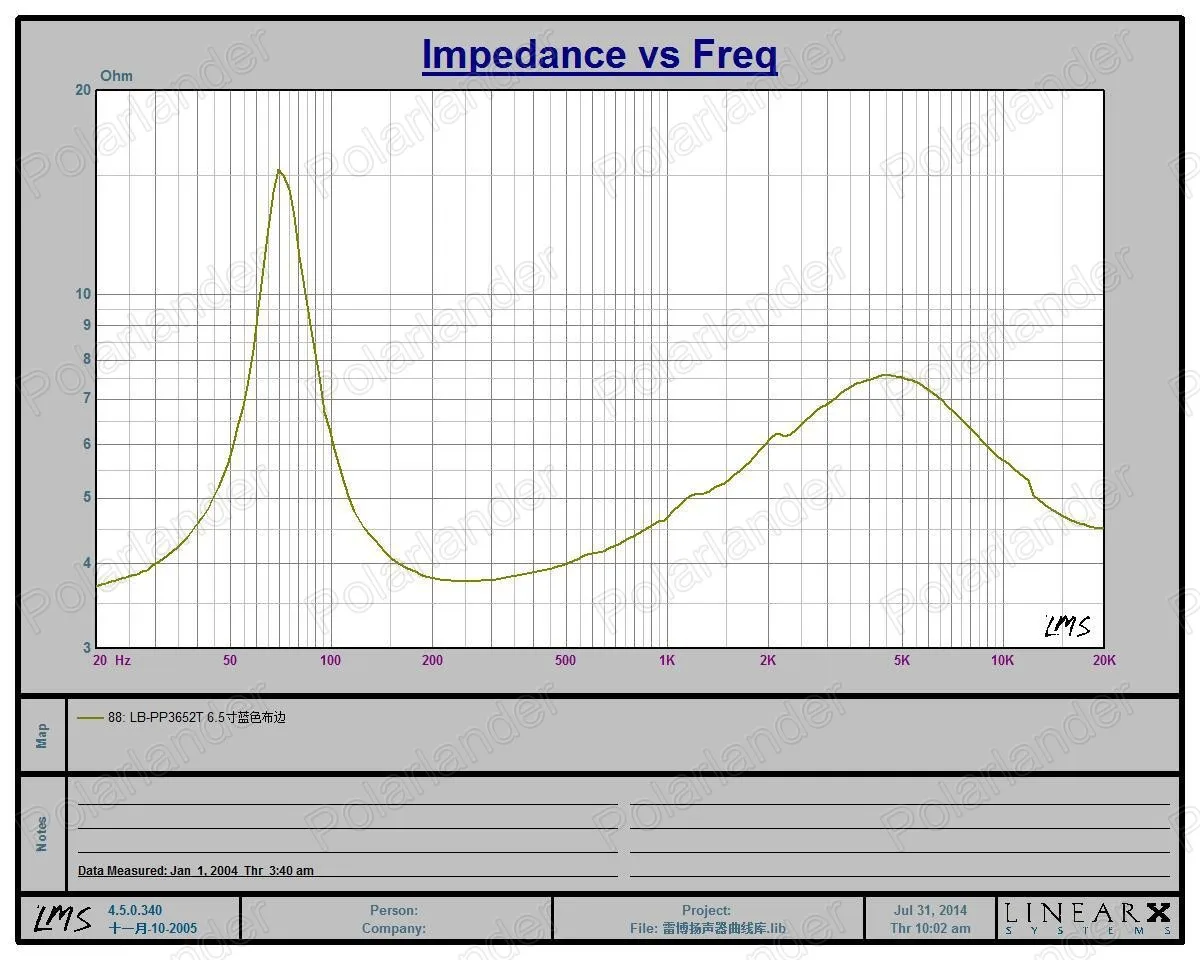The image size is (1200, 960).
Task: Click the Map panel label
Action: coord(42,736)
